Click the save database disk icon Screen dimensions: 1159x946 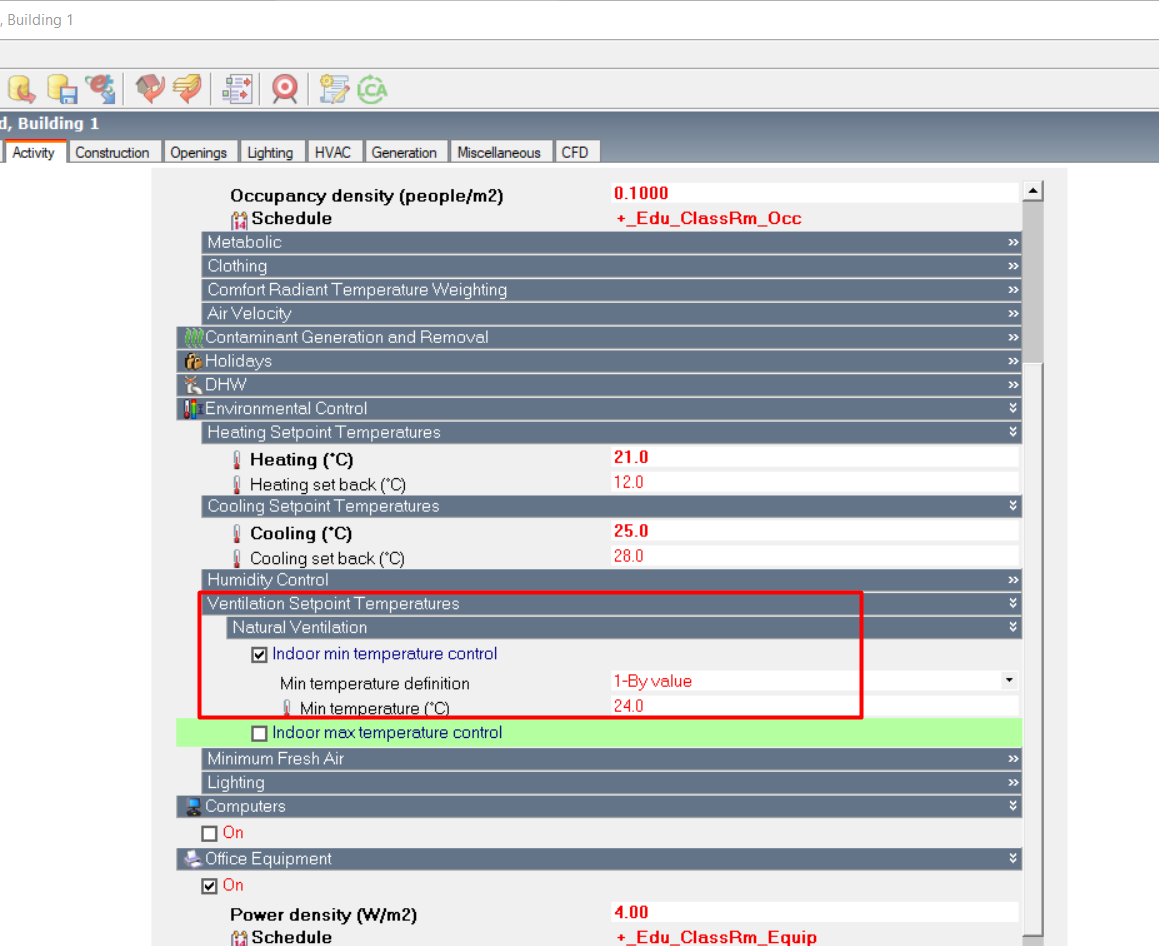click(62, 89)
